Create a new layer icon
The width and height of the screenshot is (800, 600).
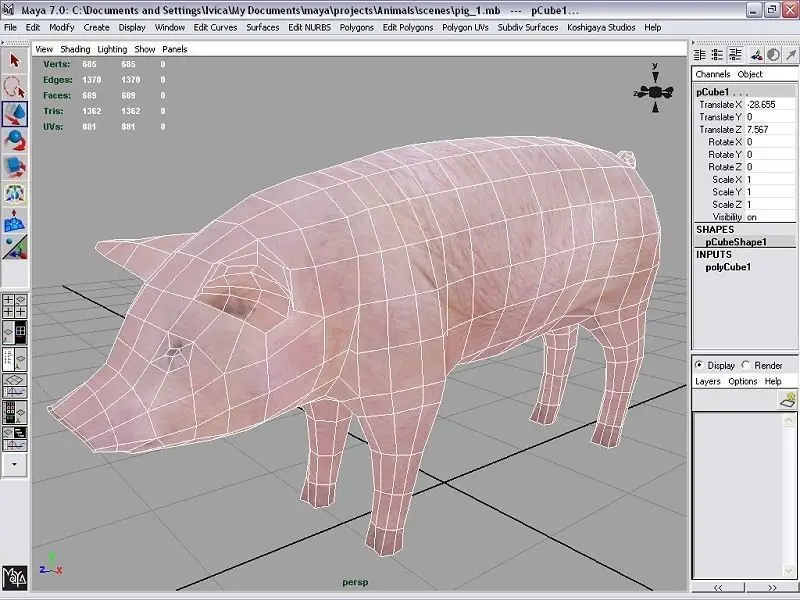point(788,400)
